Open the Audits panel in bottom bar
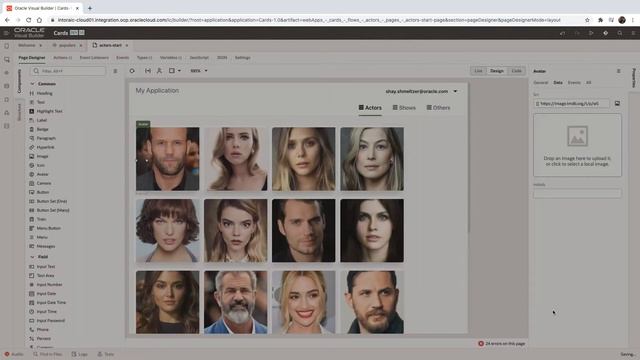 [13, 354]
